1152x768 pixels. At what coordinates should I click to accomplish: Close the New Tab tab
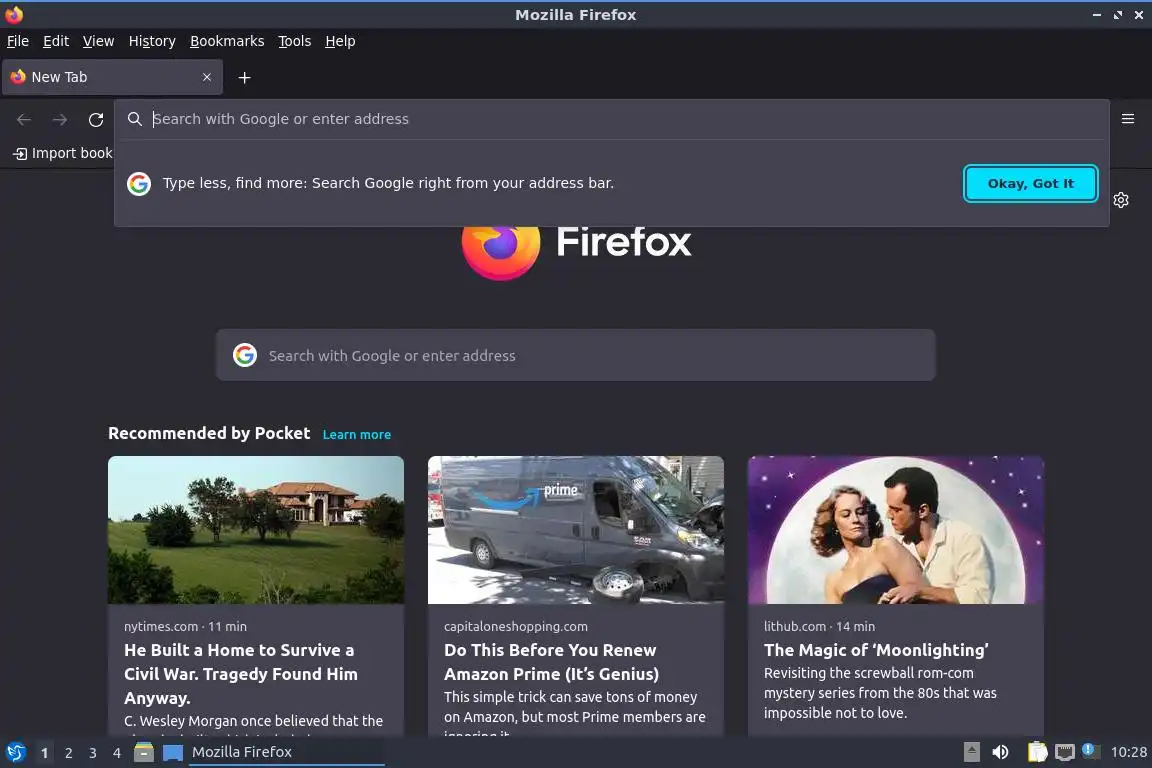(x=206, y=77)
